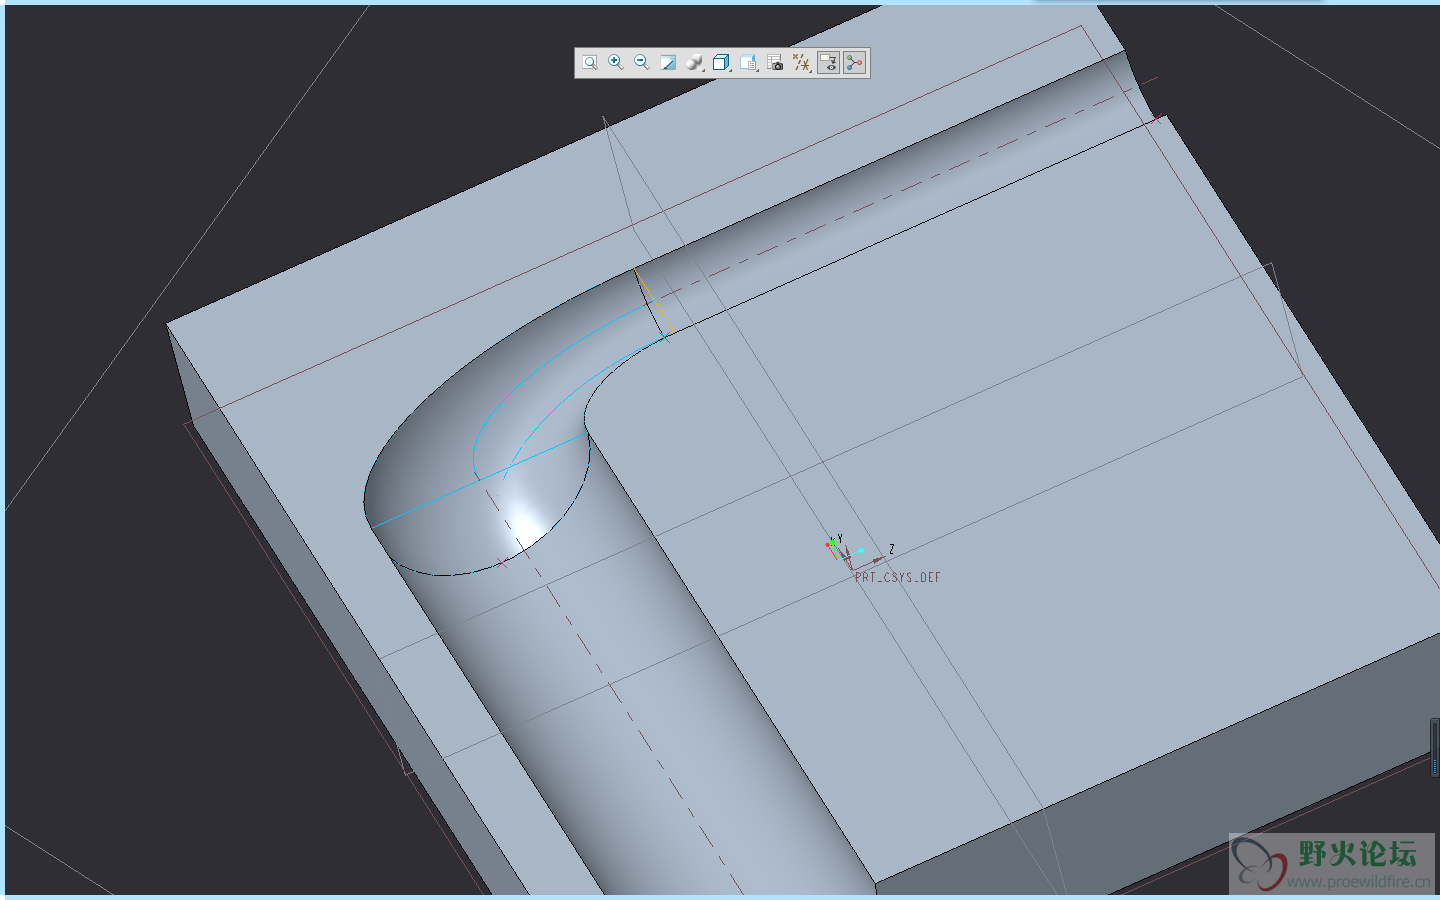Select the Zoom Out tool
Screen dimensions: 1440x900
click(x=642, y=63)
